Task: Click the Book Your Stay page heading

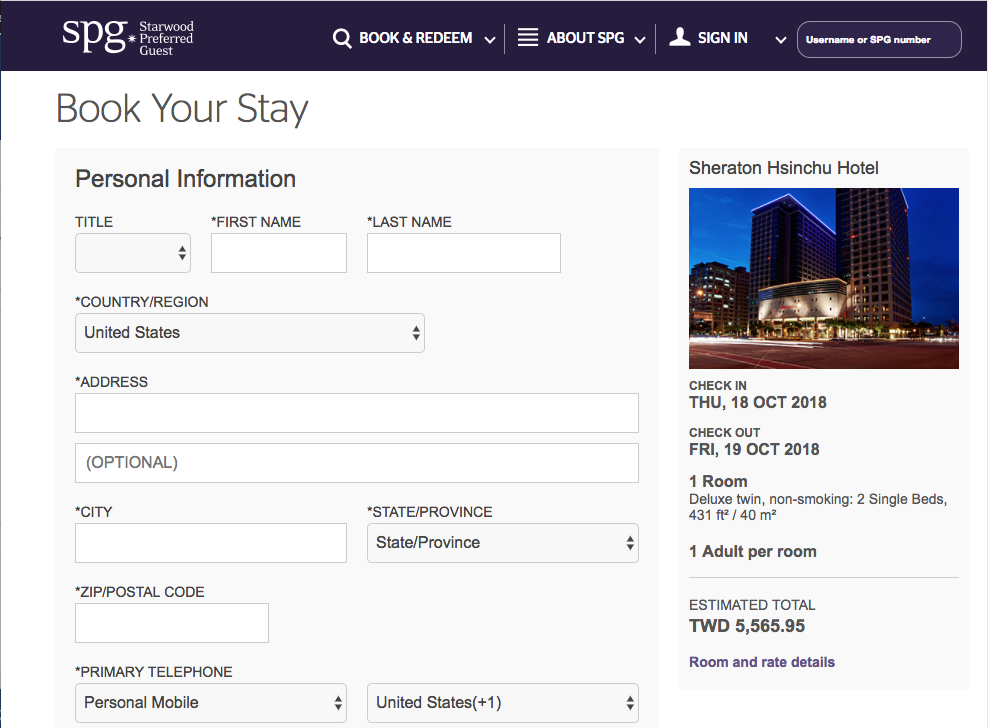Action: (x=182, y=108)
